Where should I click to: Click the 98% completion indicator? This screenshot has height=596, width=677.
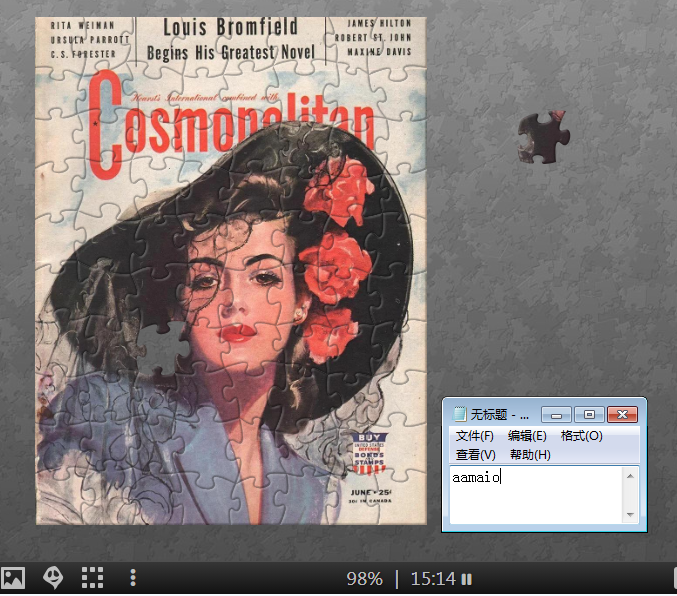click(364, 579)
